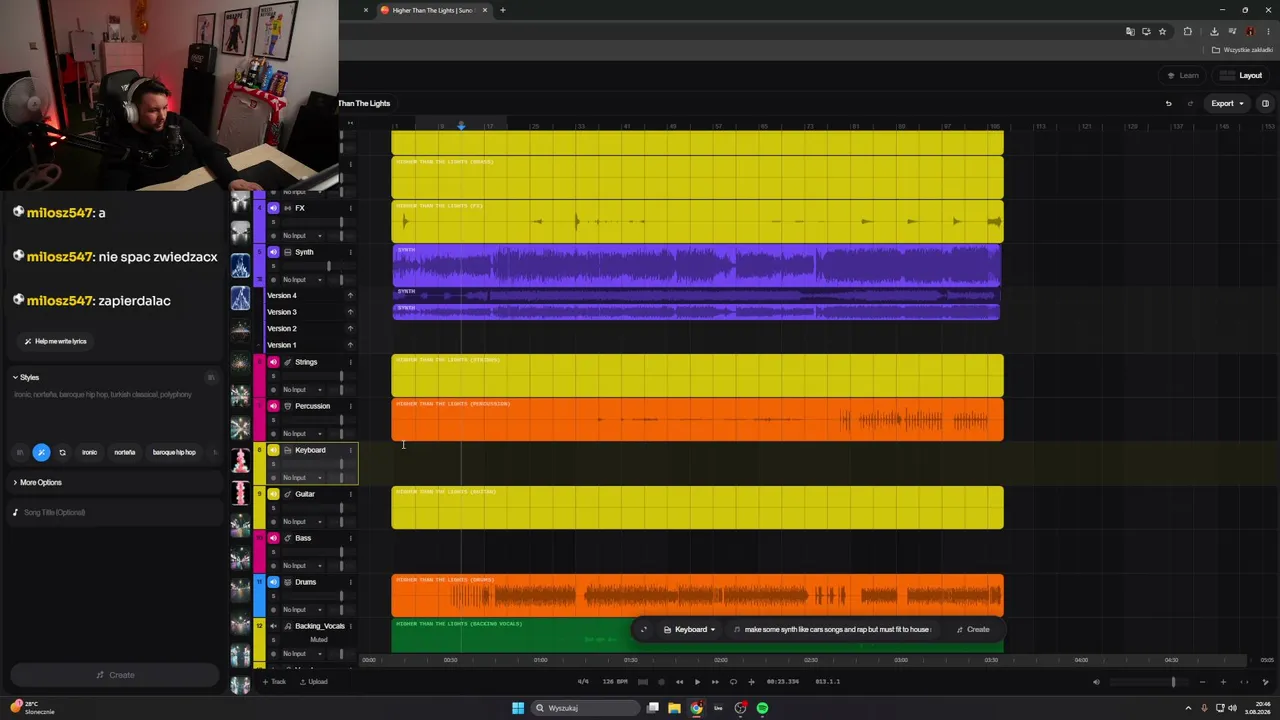This screenshot has width=1280, height=720.
Task: Click the Create button in the left panel
Action: point(114,675)
